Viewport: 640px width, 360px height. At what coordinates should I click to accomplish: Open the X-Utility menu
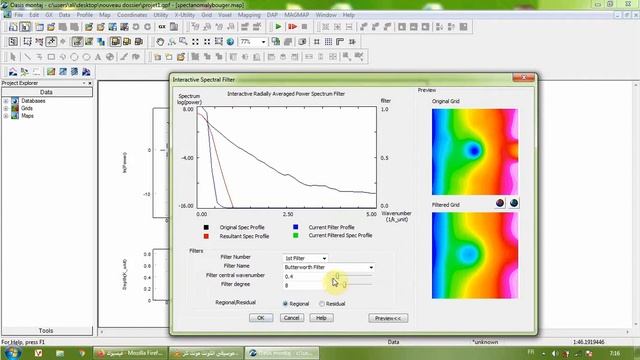pyautogui.click(x=184, y=15)
